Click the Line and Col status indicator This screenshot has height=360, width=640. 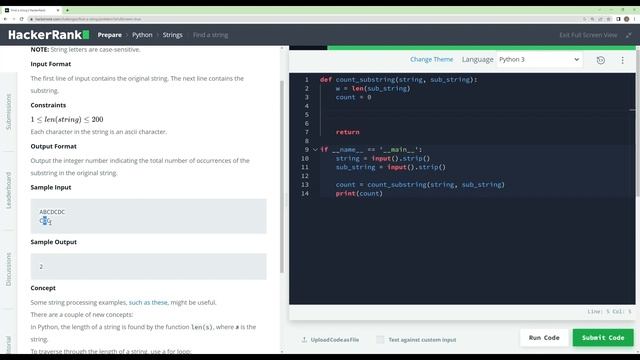[x=609, y=311]
